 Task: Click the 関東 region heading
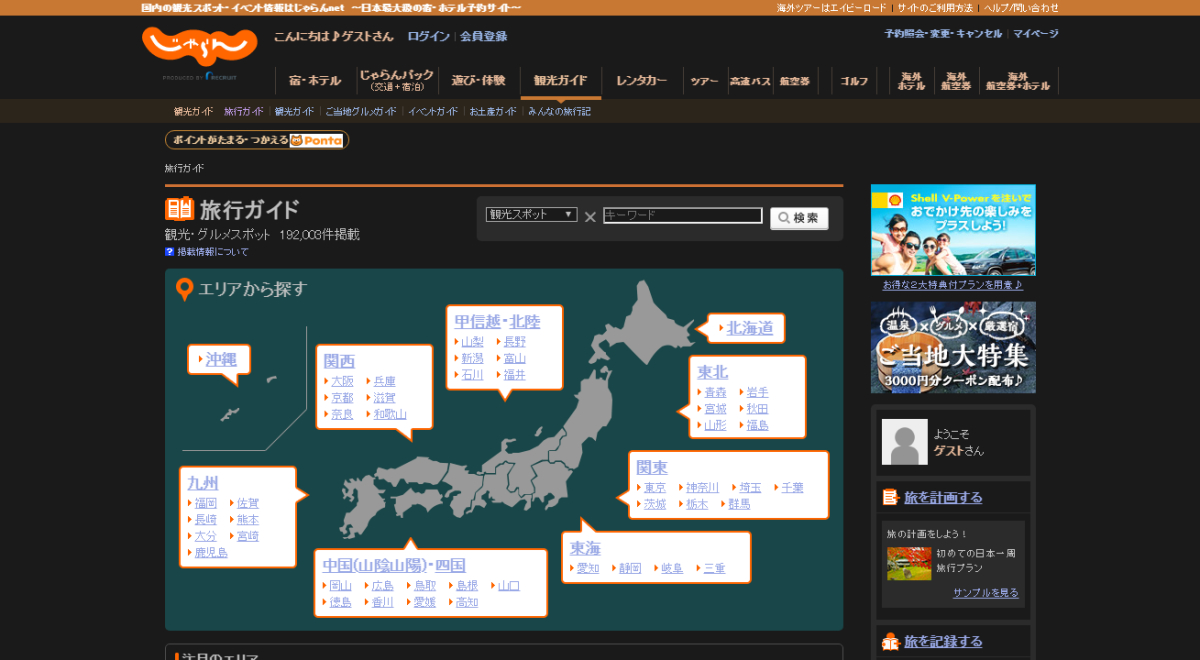pos(652,467)
